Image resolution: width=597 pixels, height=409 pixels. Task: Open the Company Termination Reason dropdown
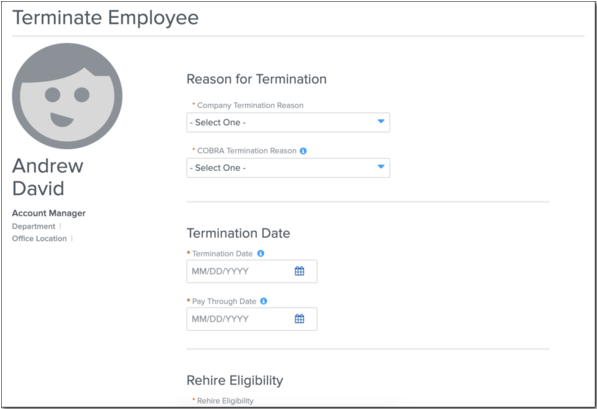click(x=288, y=123)
